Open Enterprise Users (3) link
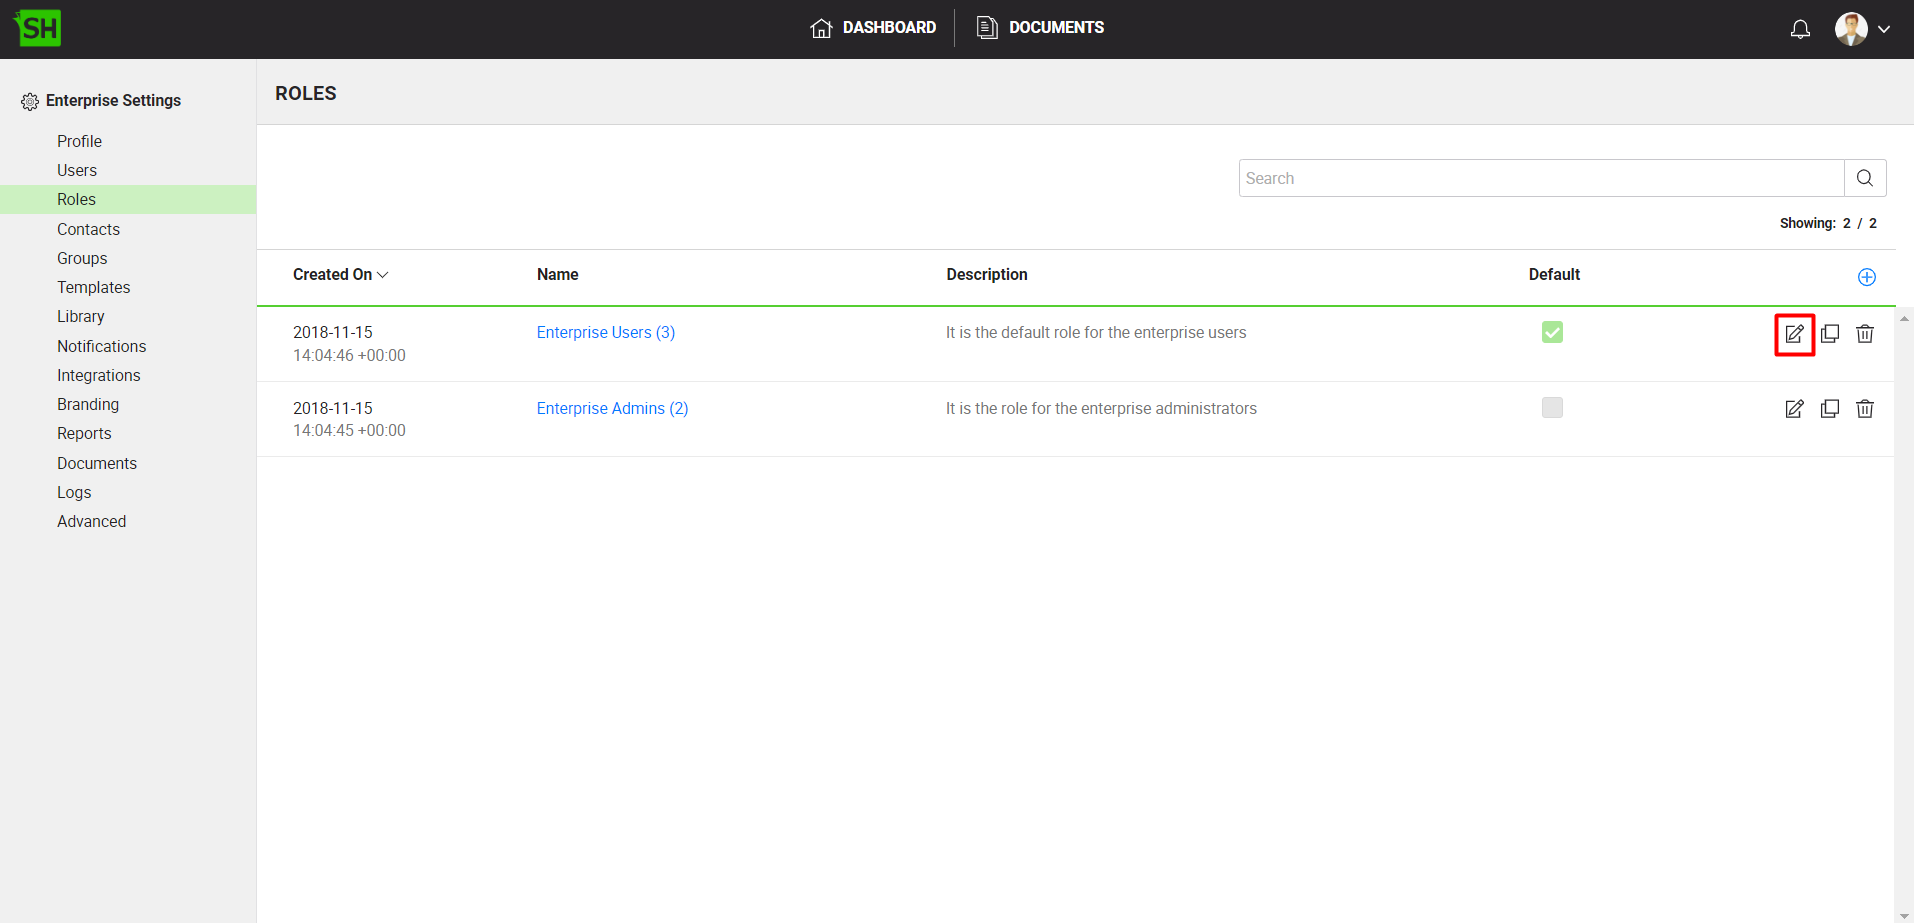Image resolution: width=1914 pixels, height=923 pixels. (605, 333)
